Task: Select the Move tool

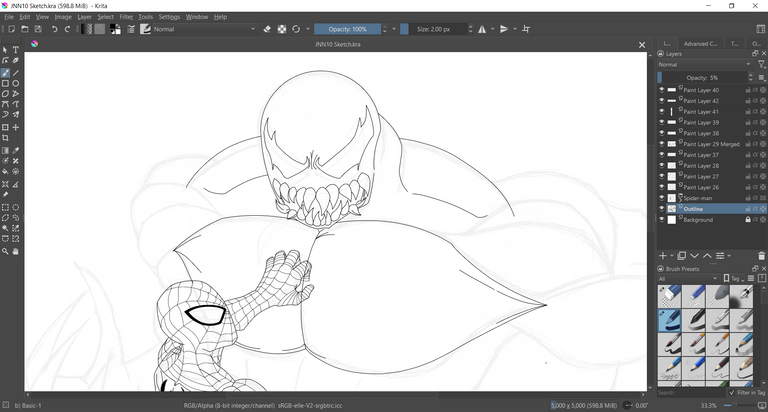Action: 16,127
